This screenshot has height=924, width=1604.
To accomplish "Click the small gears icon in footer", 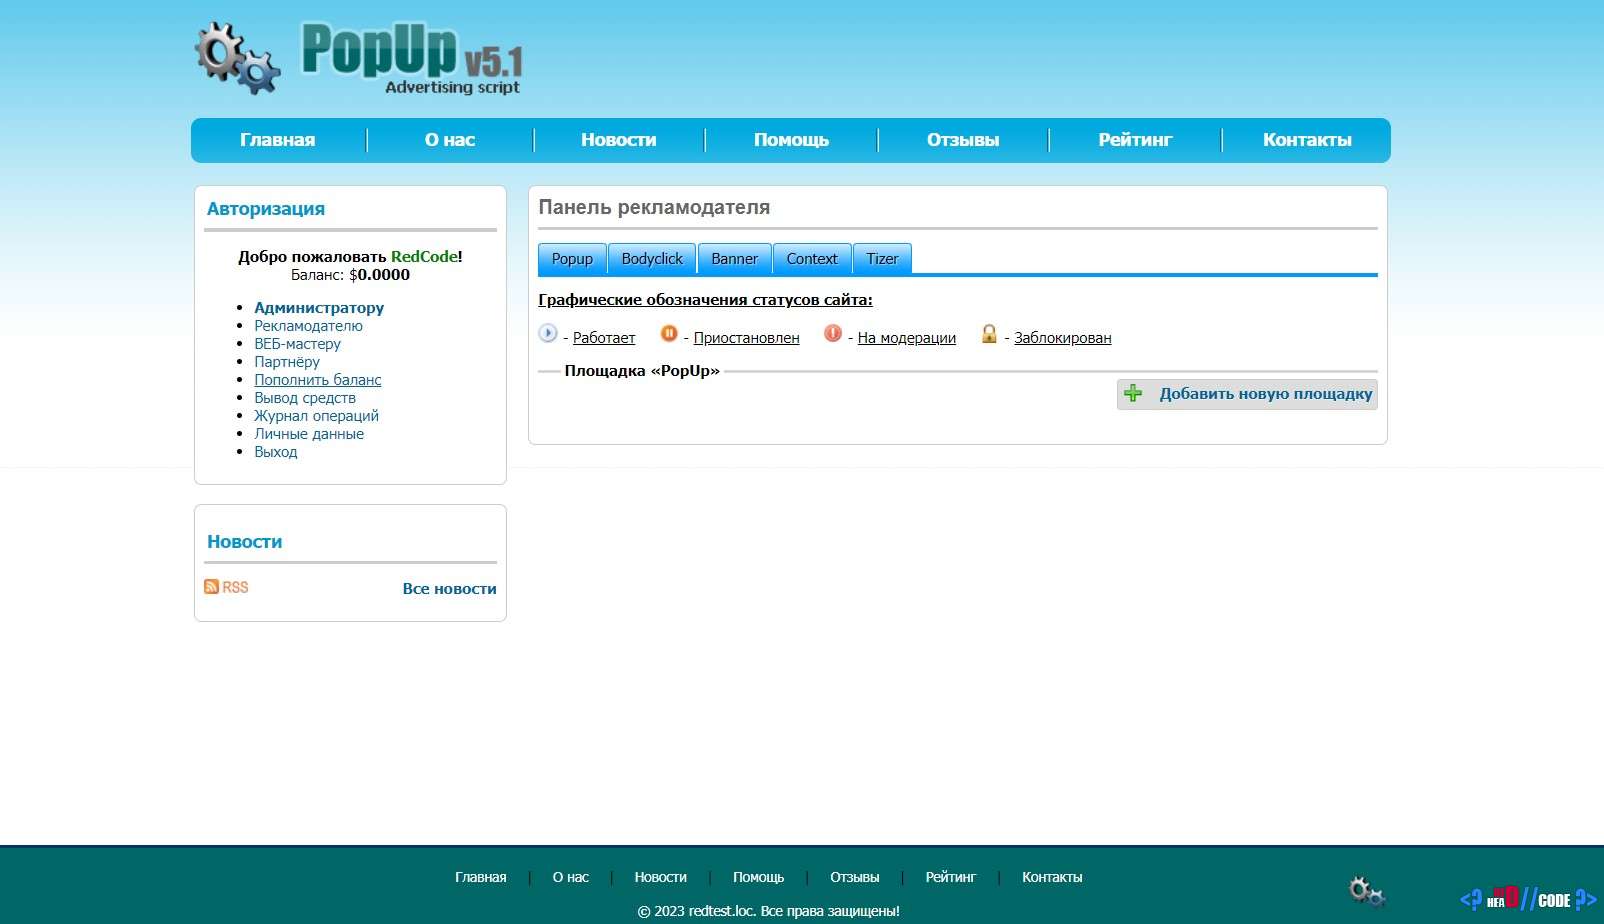I will 1367,891.
